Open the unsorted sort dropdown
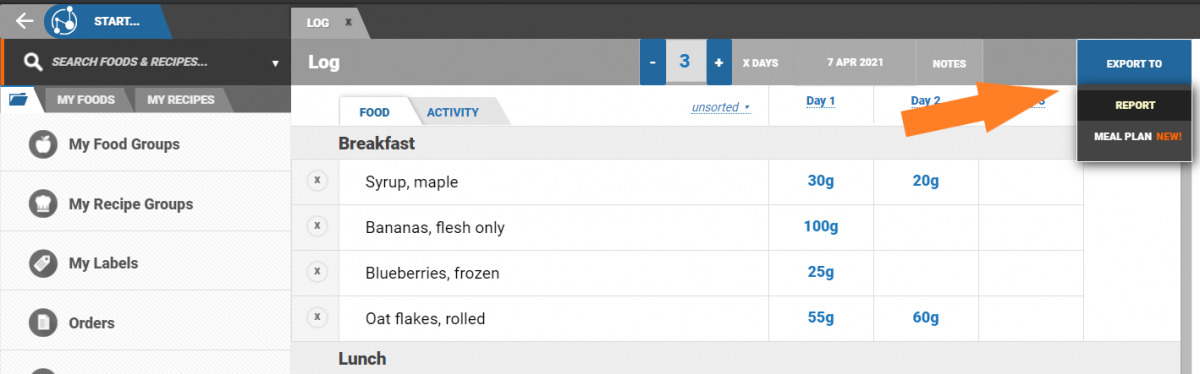The width and height of the screenshot is (1200, 374). pos(720,107)
